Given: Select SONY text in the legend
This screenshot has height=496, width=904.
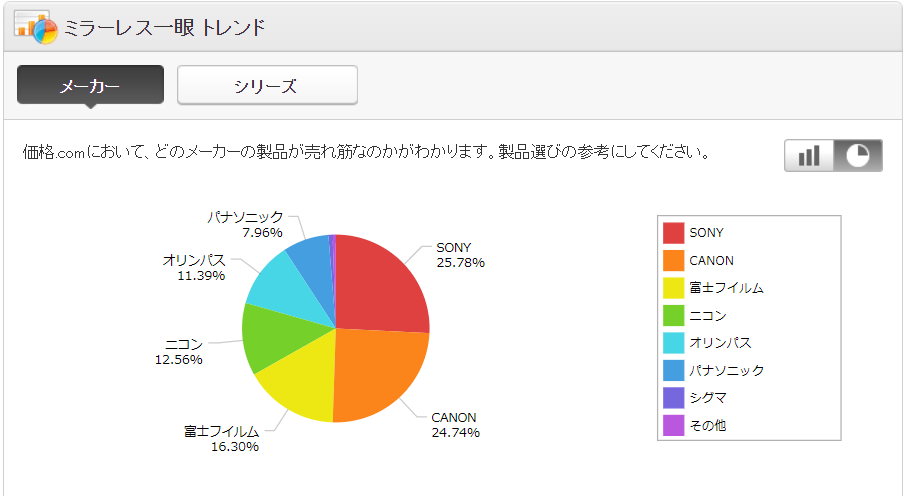Looking at the screenshot, I should (706, 233).
